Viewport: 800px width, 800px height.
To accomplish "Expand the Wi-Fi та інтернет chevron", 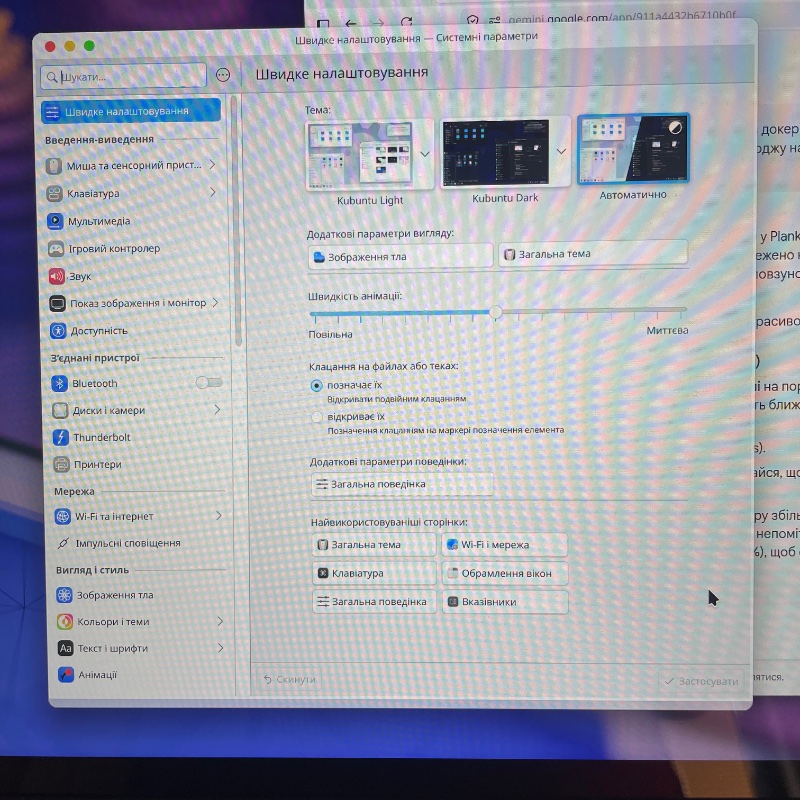I will tap(219, 516).
